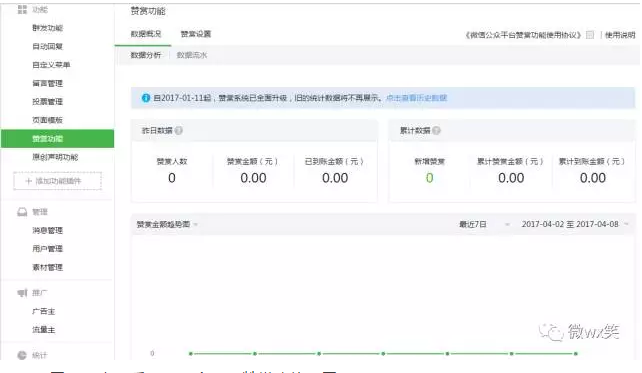The width and height of the screenshot is (642, 373).
Task: Open 点击查看历史数据 link
Action: click(416, 98)
